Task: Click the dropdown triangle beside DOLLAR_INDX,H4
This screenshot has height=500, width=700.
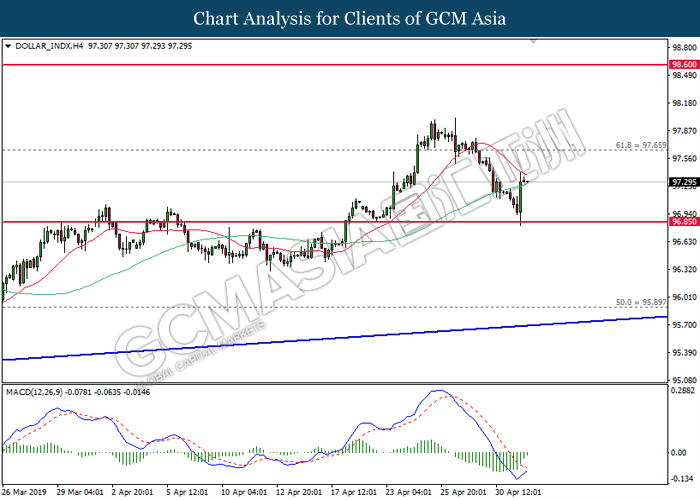Action: [8, 46]
